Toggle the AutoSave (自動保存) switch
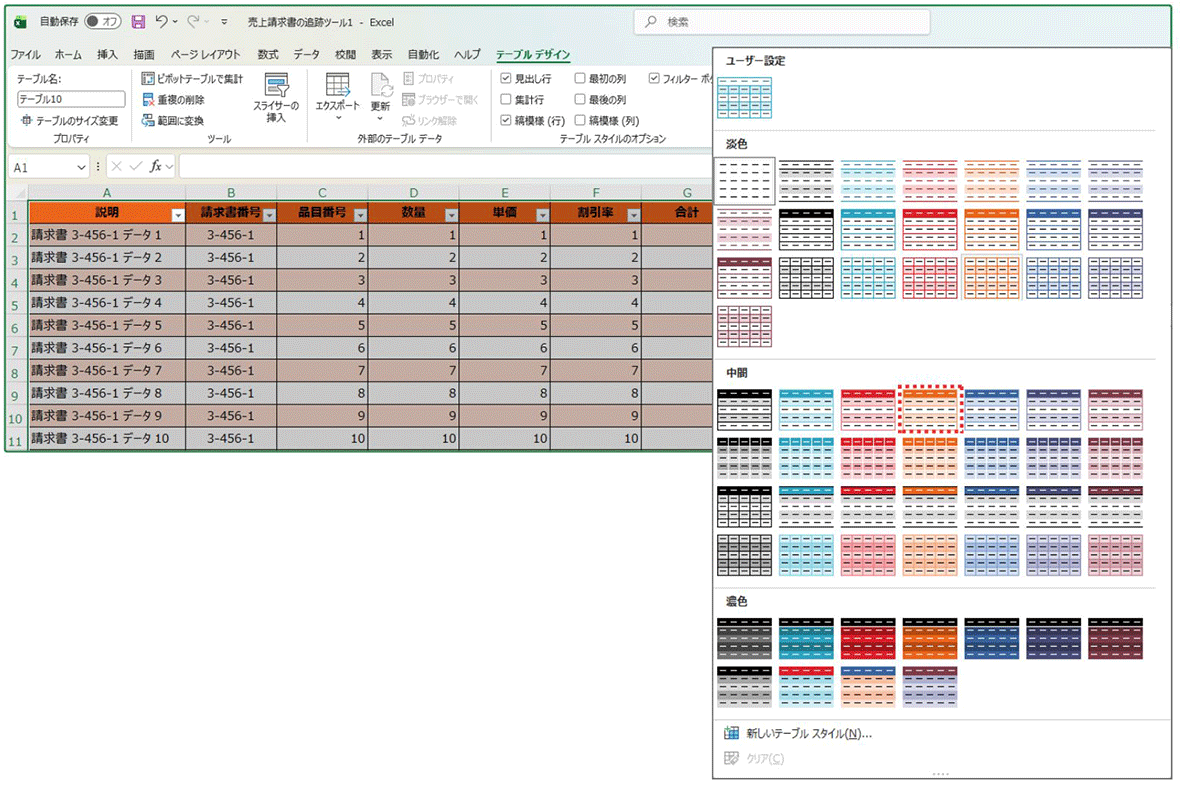 pyautogui.click(x=103, y=21)
